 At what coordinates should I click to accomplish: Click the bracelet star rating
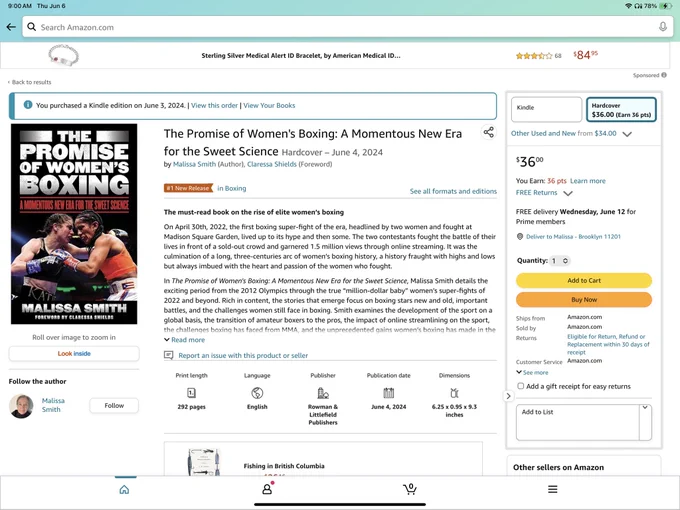(x=534, y=56)
